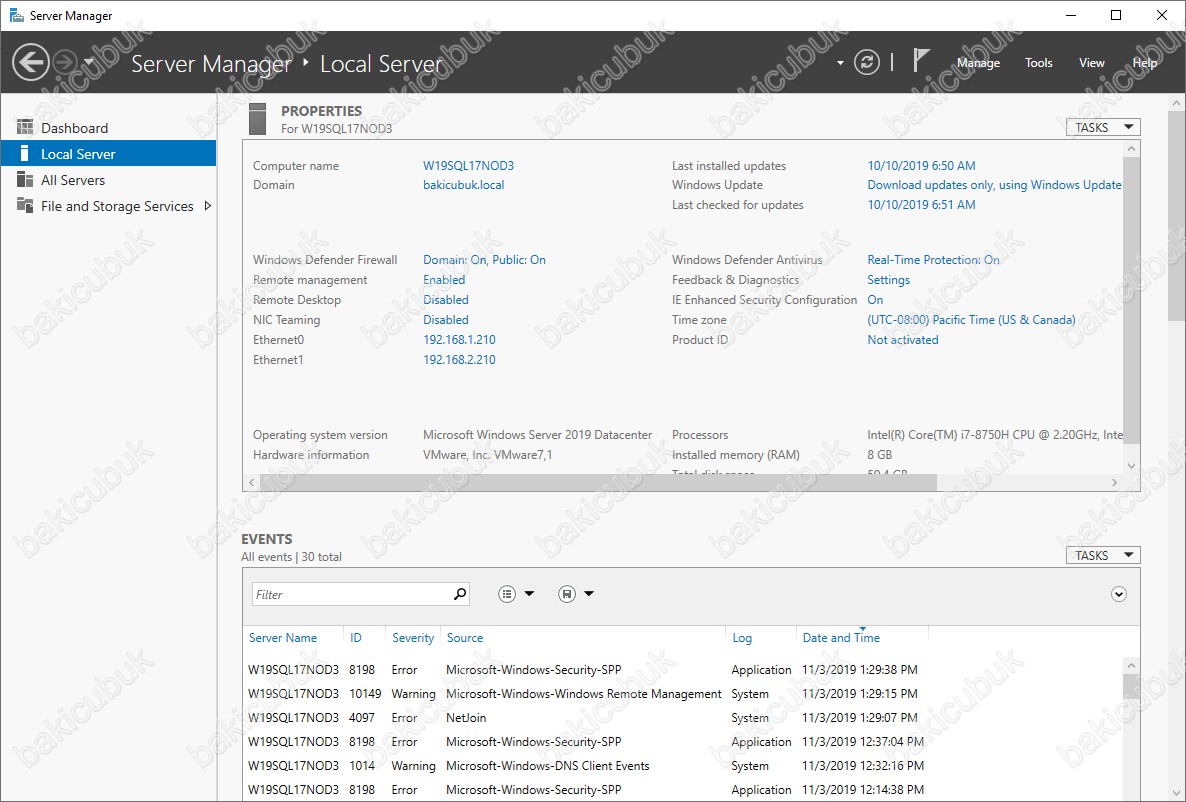Click the Dashboard grid icon
This screenshot has width=1186, height=802.
point(25,127)
